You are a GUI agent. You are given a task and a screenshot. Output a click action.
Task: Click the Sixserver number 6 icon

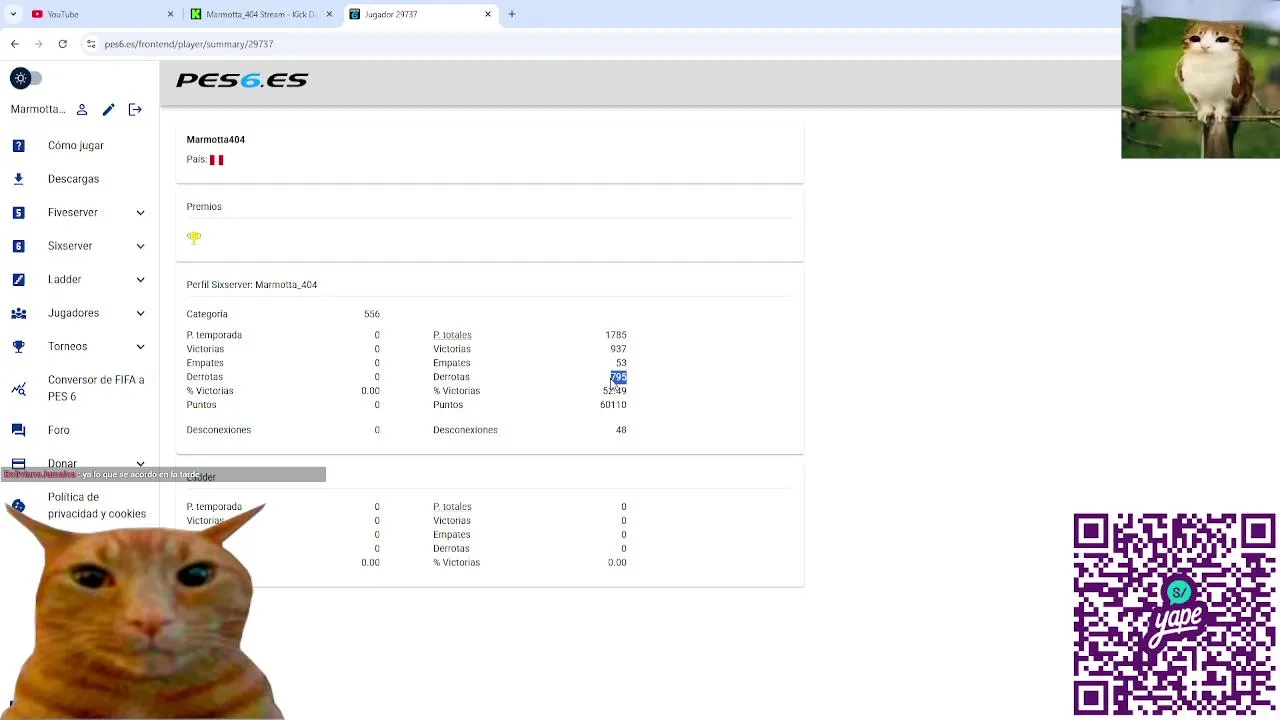18,246
